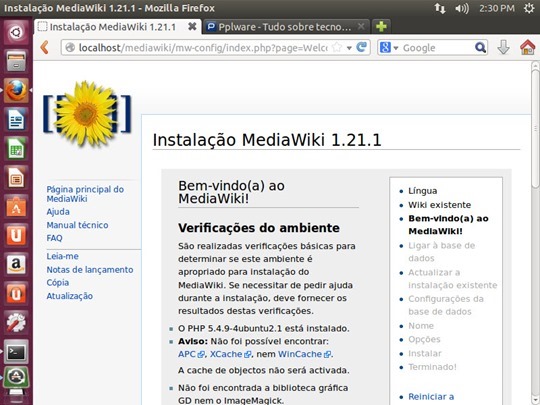The width and height of the screenshot is (540, 405).
Task: Expand the URL history dropdown arrow
Action: pos(349,48)
